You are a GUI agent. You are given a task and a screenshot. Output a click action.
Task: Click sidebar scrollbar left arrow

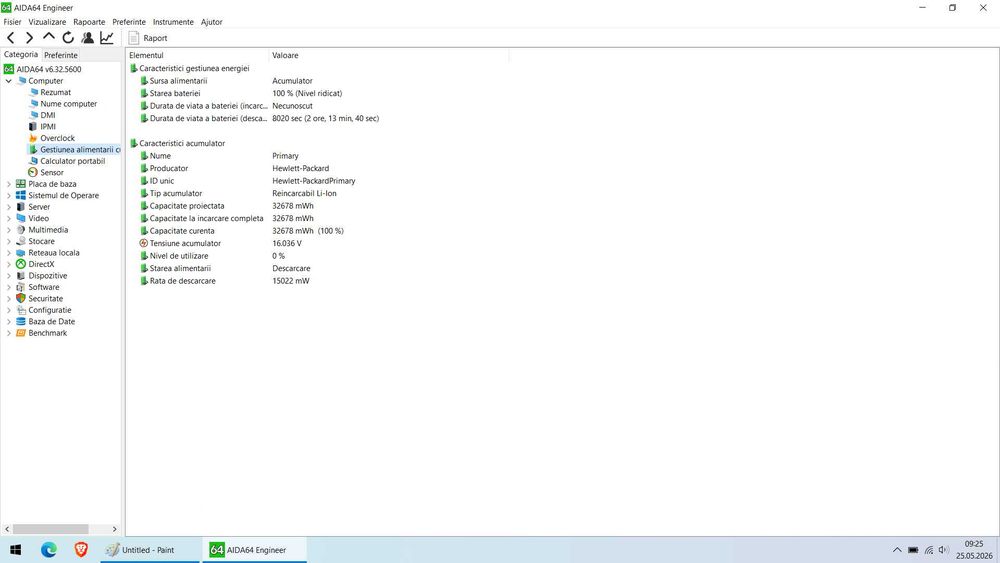coord(7,529)
